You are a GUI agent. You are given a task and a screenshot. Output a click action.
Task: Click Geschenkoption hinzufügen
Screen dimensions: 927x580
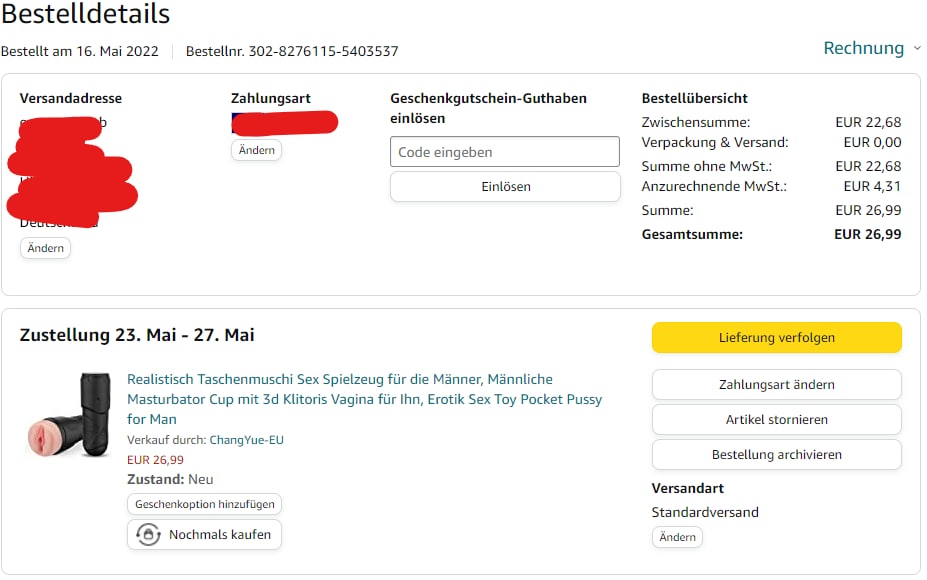pyautogui.click(x=204, y=505)
